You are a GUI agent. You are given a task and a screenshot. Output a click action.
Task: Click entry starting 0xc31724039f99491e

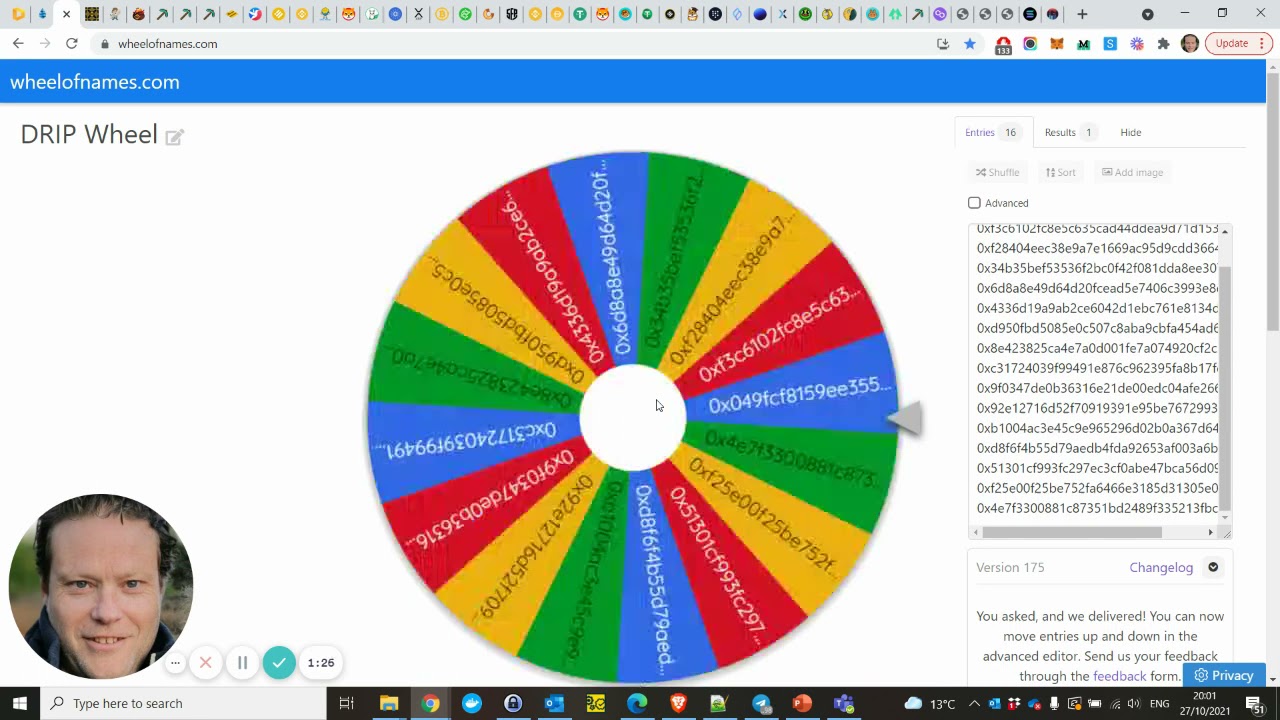(1097, 368)
